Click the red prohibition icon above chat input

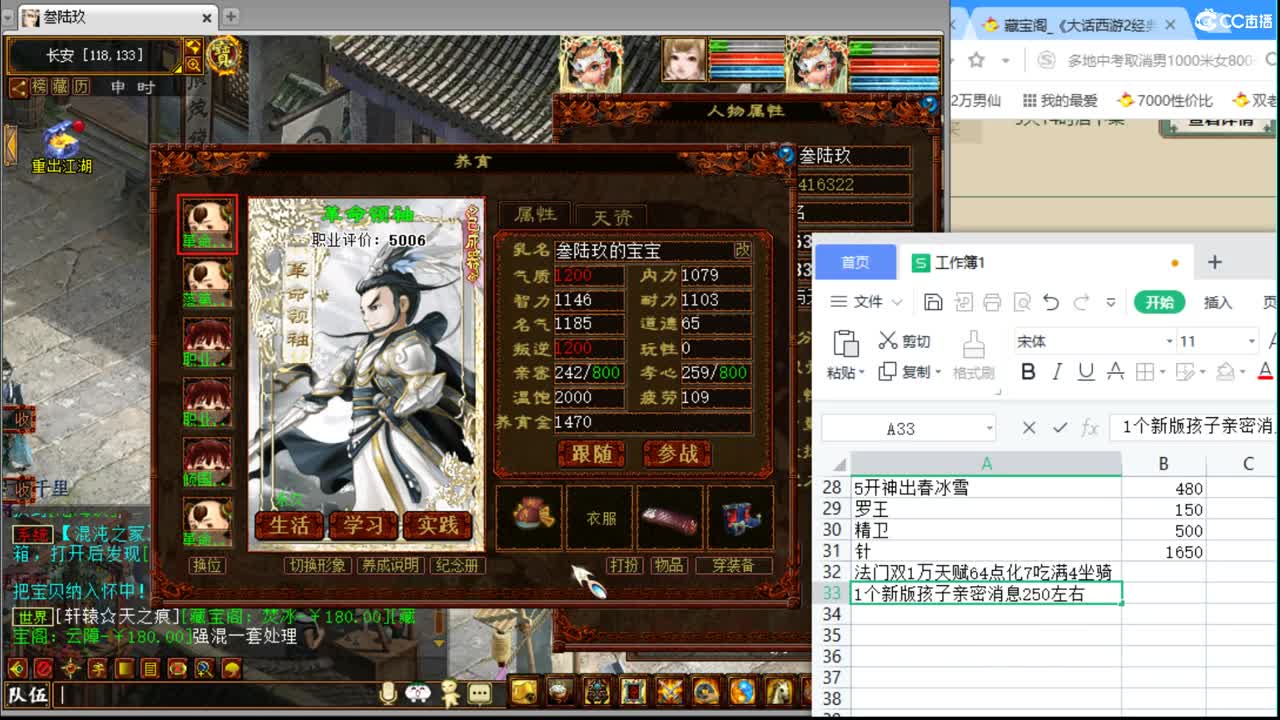[x=44, y=667]
